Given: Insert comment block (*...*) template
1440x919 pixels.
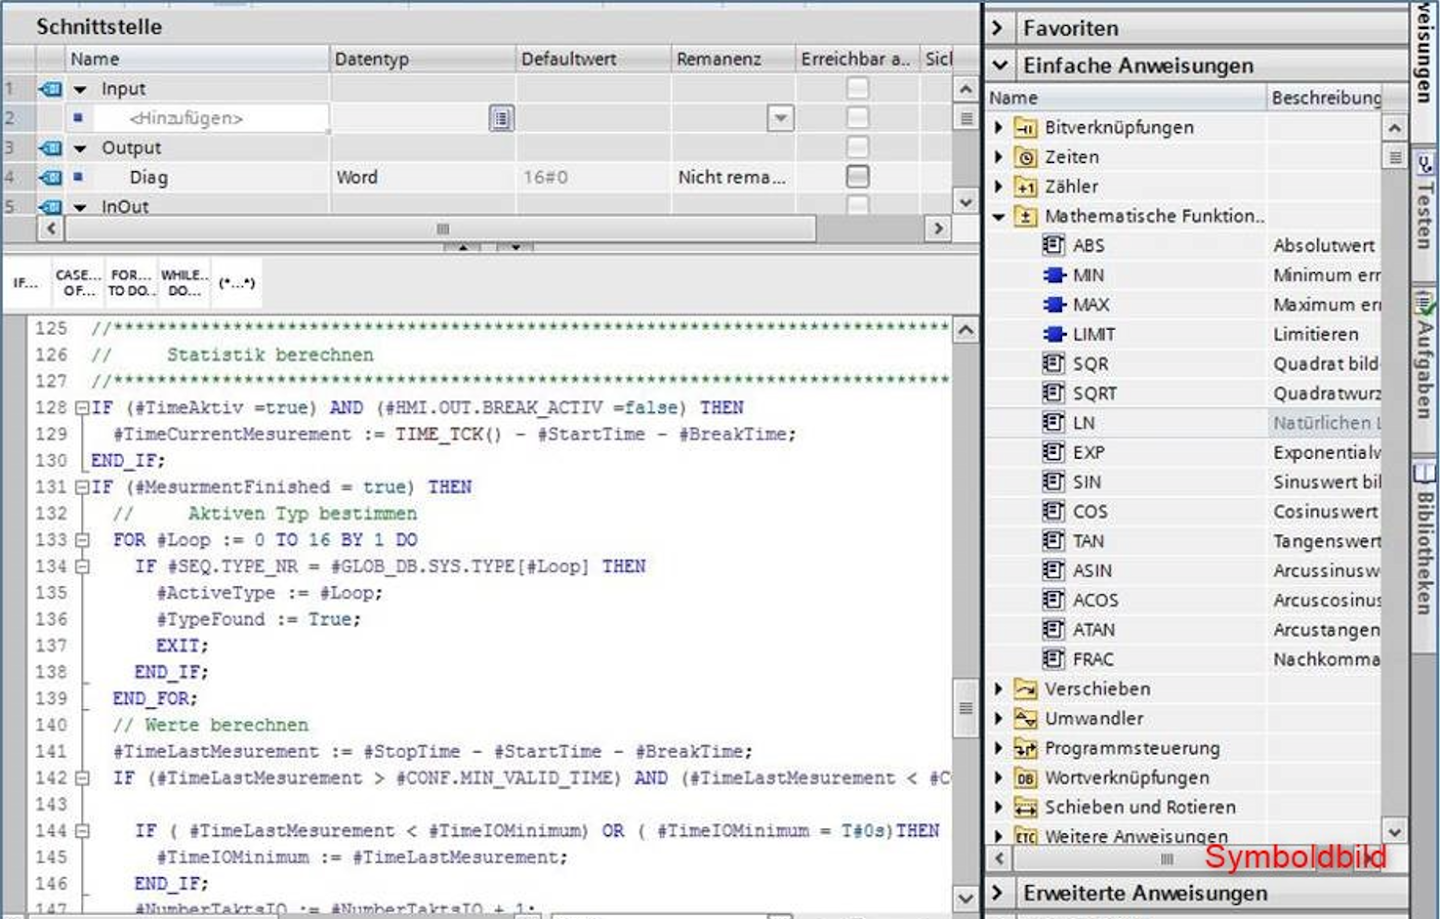Looking at the screenshot, I should pyautogui.click(x=237, y=283).
